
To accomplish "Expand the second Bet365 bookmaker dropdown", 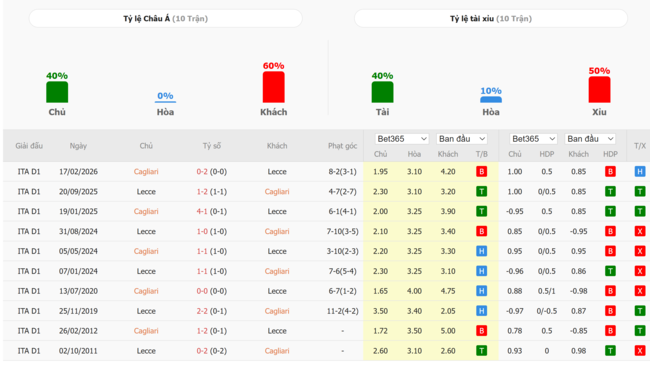I will click(533, 139).
